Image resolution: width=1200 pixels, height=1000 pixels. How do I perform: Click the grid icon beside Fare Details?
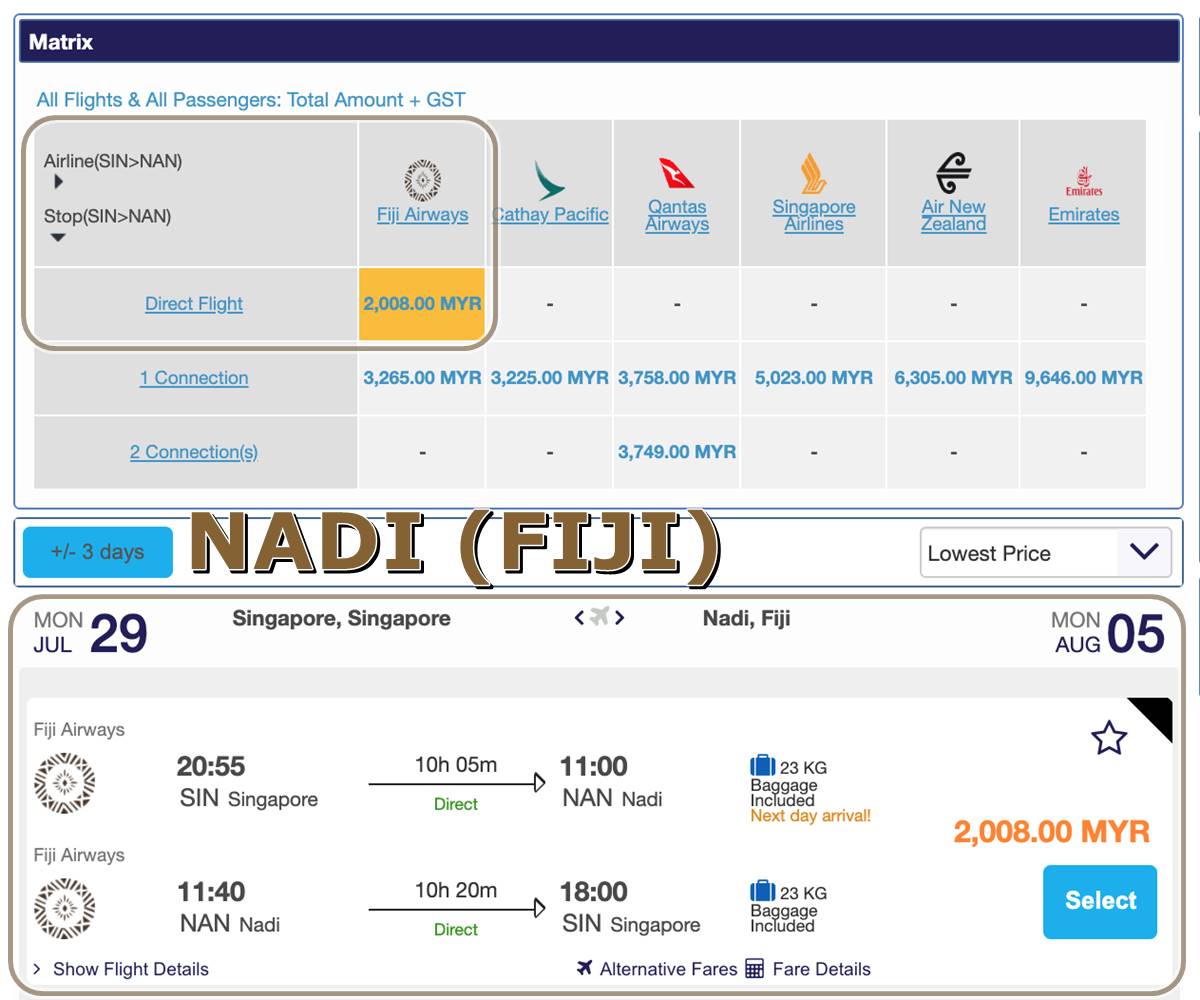pyautogui.click(x=755, y=968)
